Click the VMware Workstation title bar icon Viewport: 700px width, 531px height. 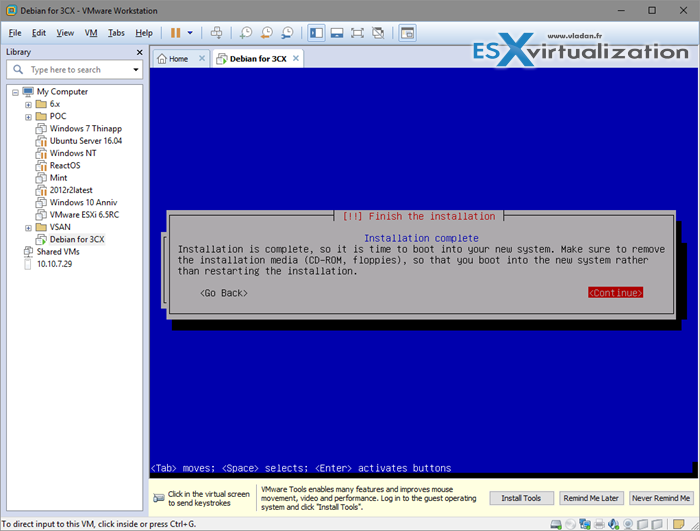pyautogui.click(x=11, y=10)
